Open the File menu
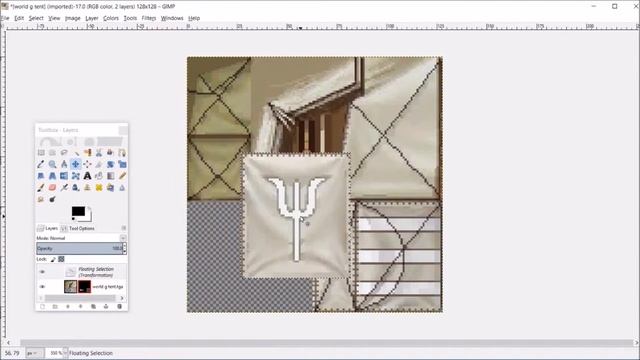This screenshot has width=640, height=360. click(x=5, y=18)
